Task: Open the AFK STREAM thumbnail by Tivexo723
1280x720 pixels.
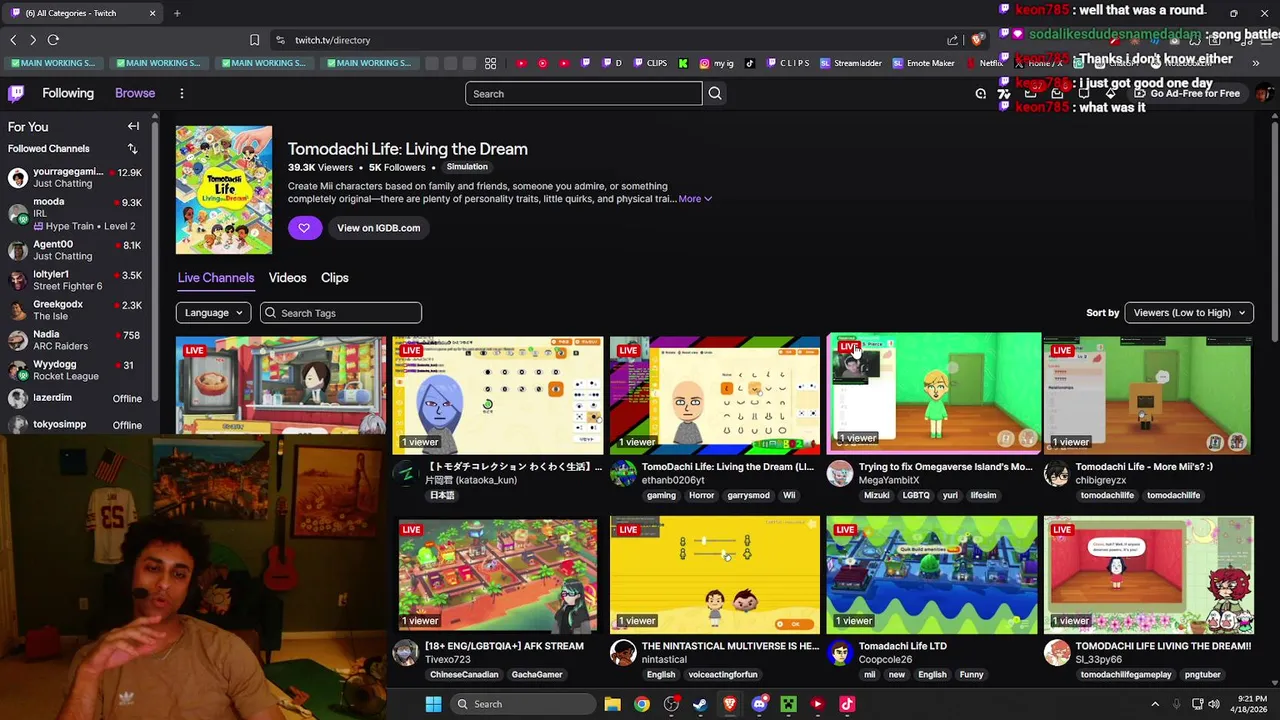Action: tap(498, 575)
